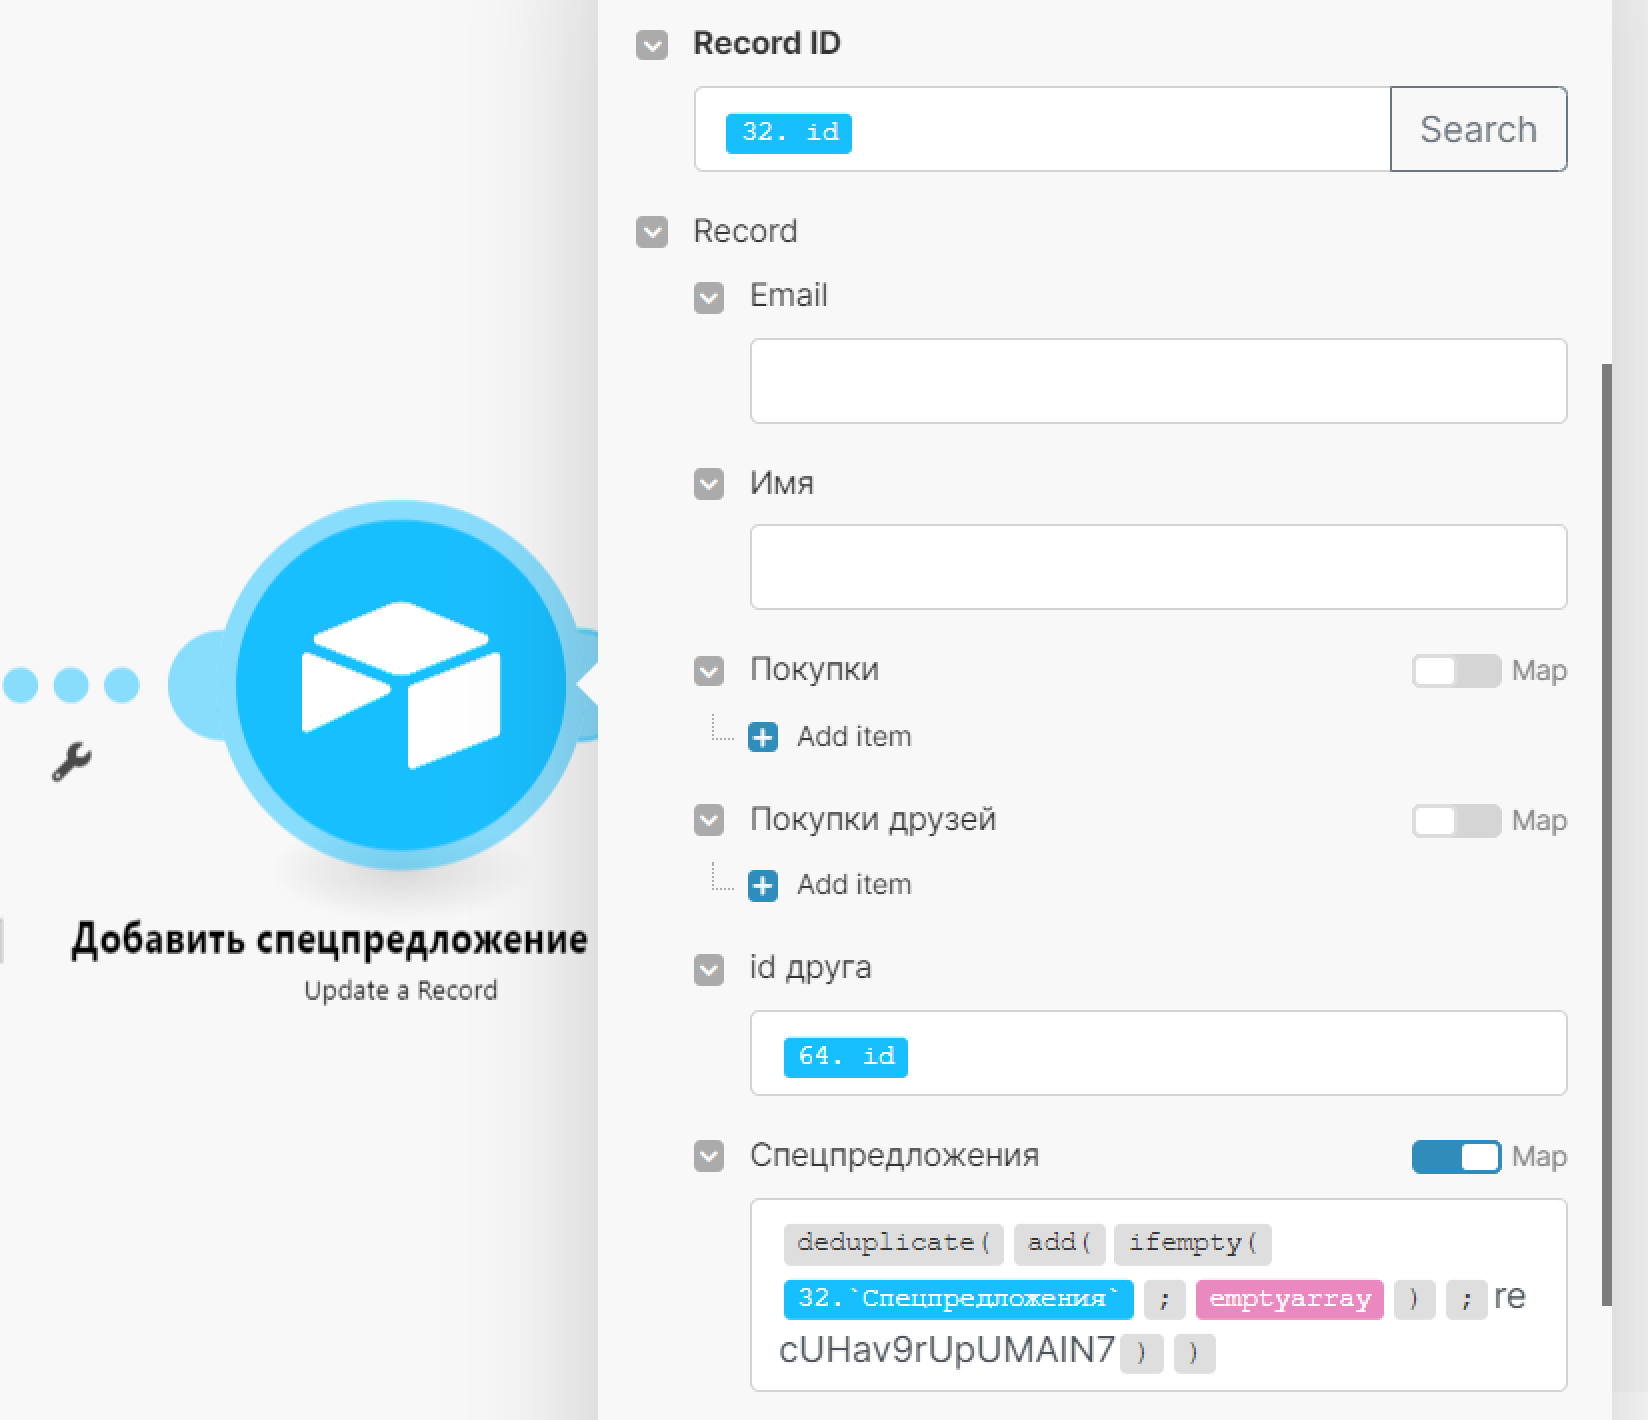Click the Добавить спецпредложение module label
The width and height of the screenshot is (1648, 1420).
click(x=330, y=940)
